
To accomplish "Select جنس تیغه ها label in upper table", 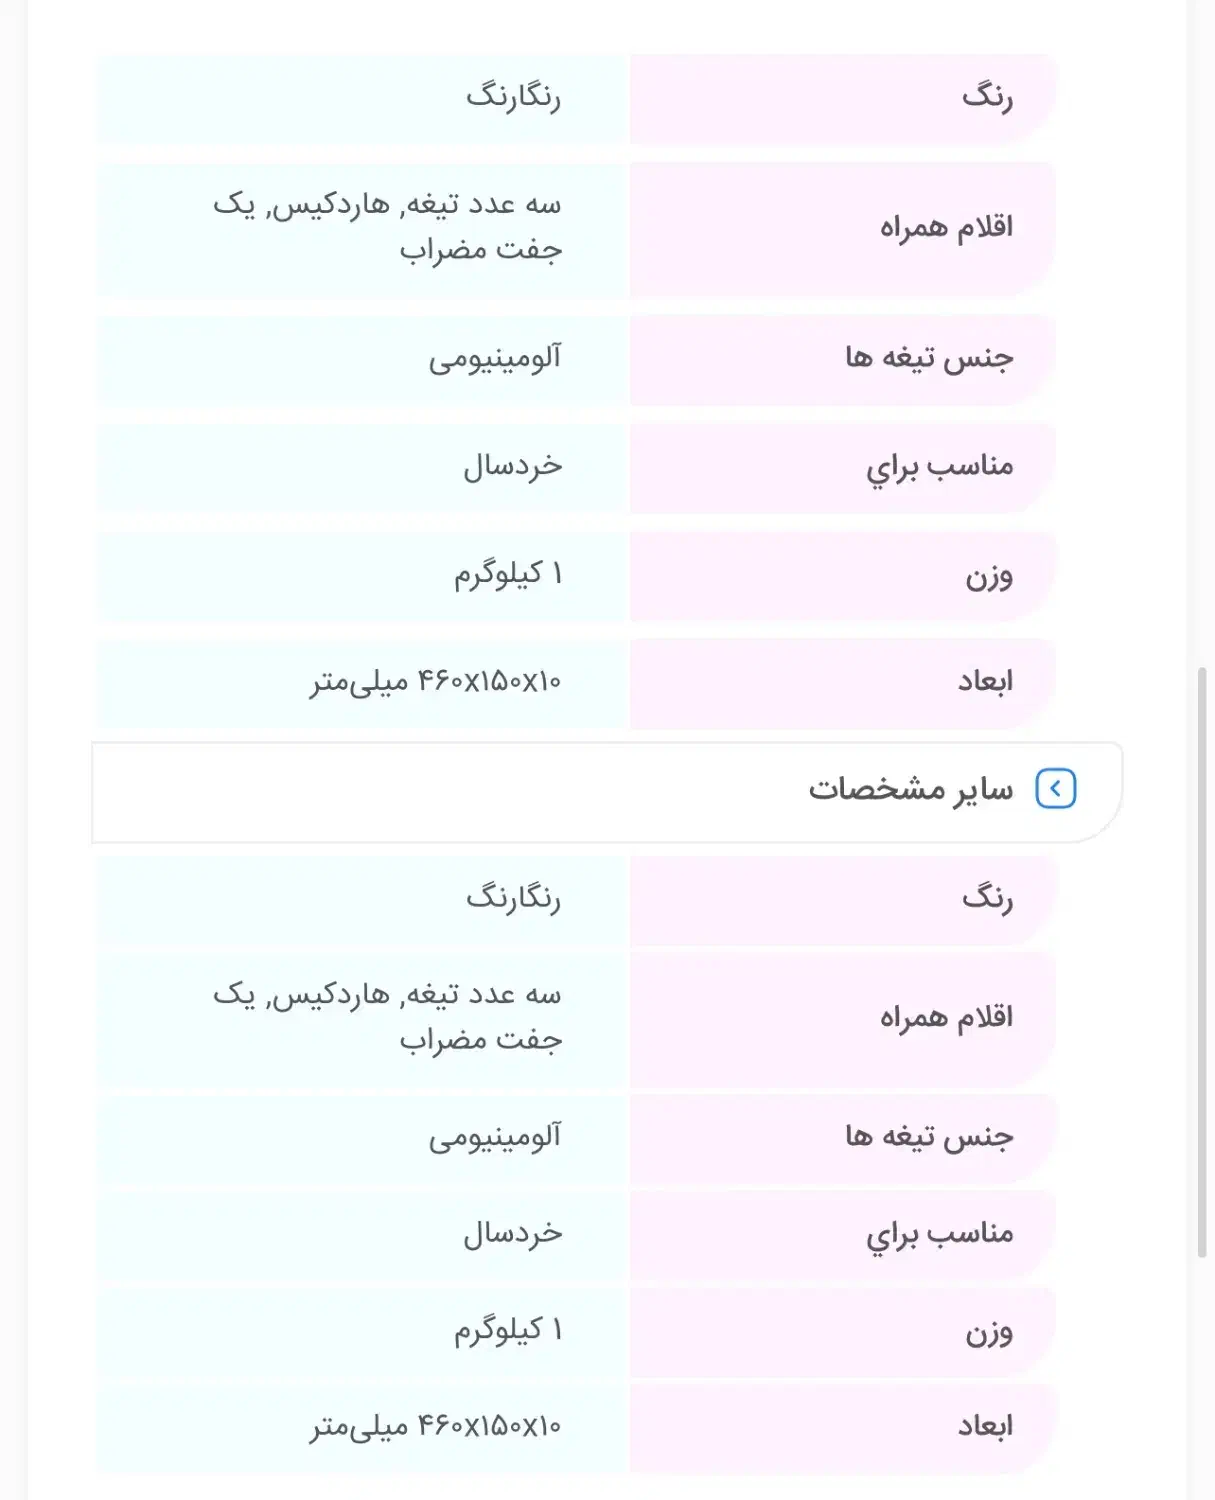I will 929,358.
